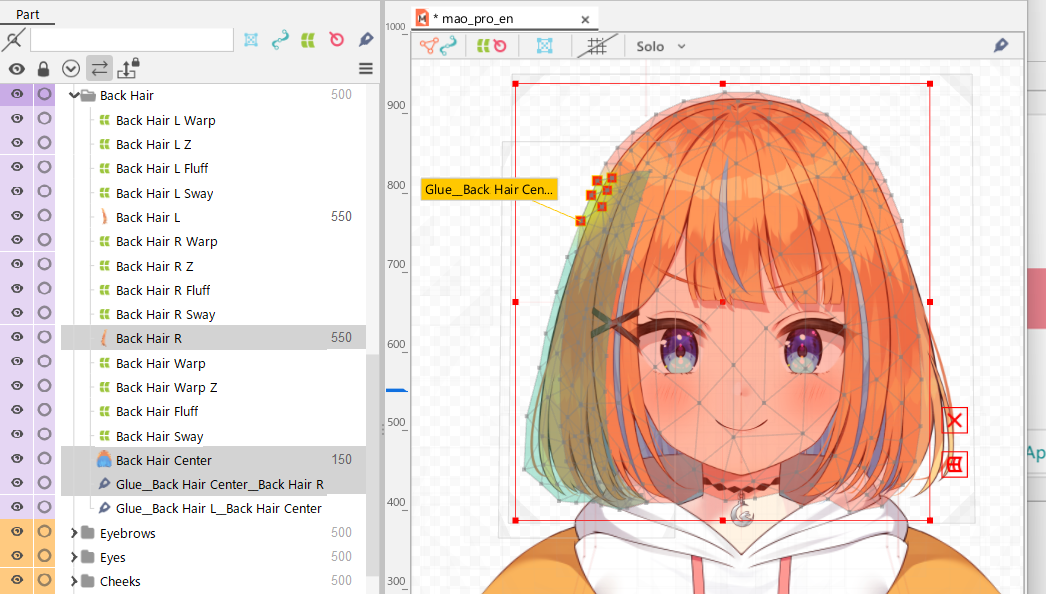The image size is (1046, 594).
Task: Toggle visibility of Back Hair Center
Action: (x=17, y=460)
